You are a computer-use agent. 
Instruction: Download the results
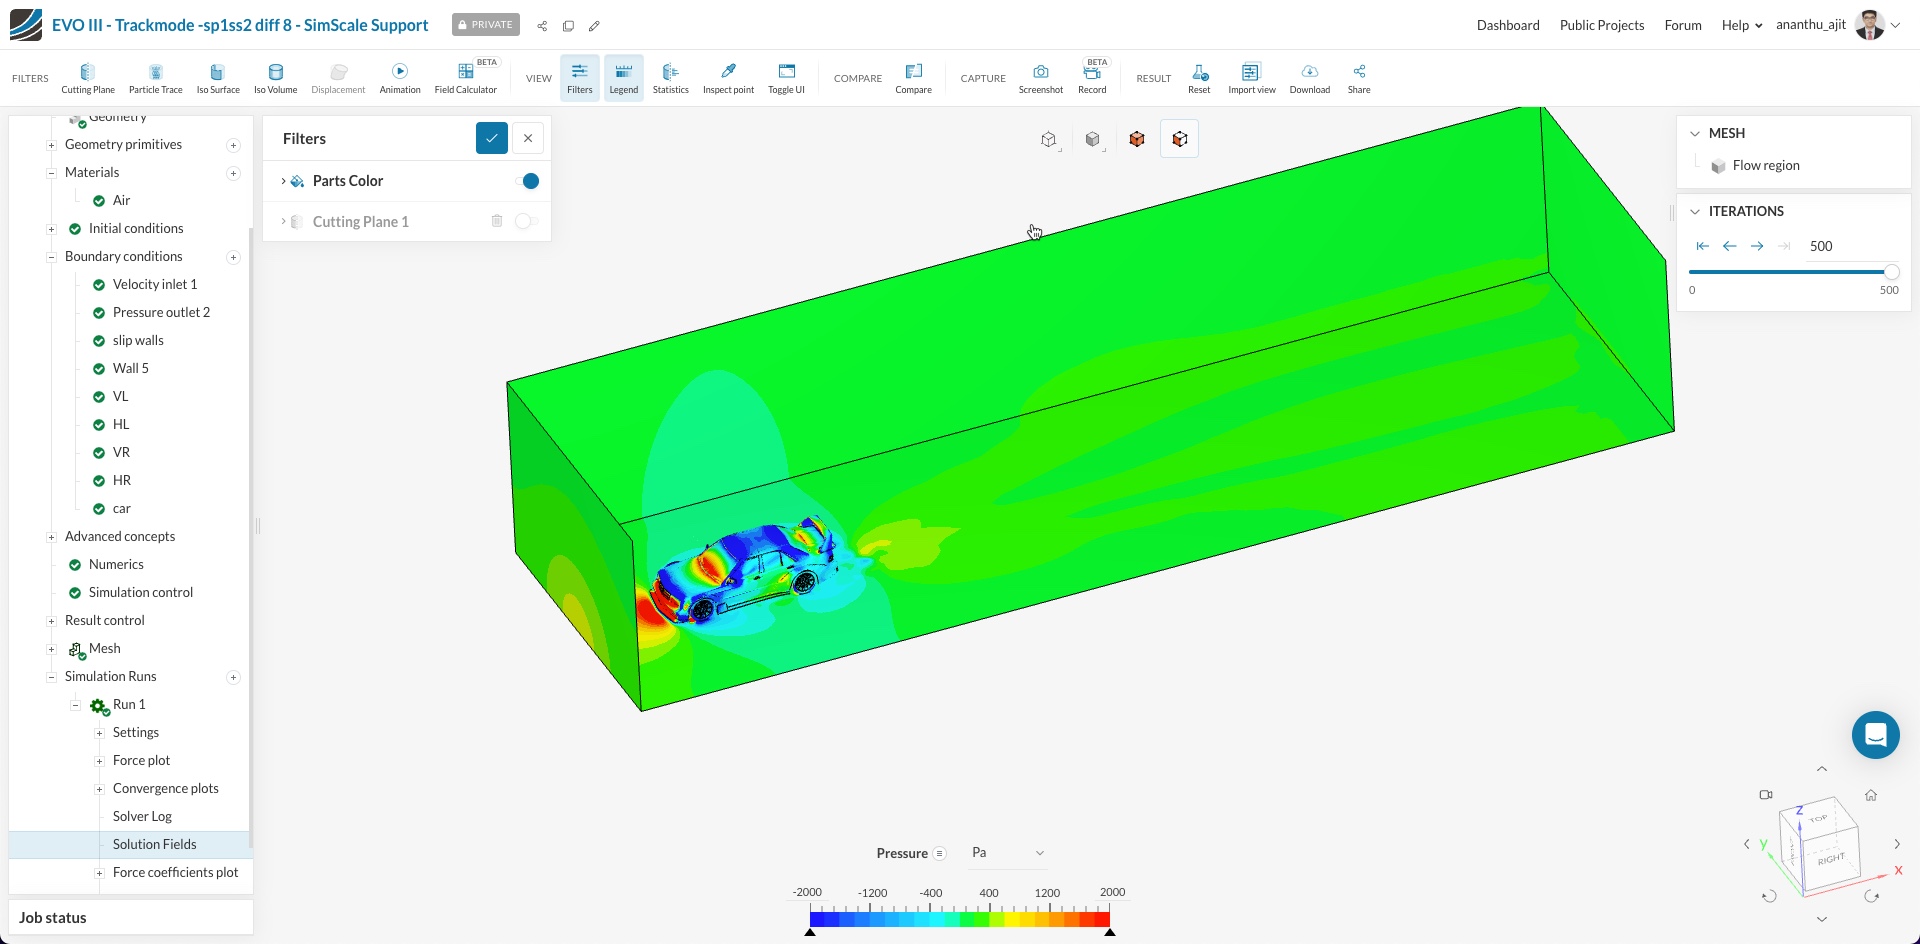click(1309, 78)
